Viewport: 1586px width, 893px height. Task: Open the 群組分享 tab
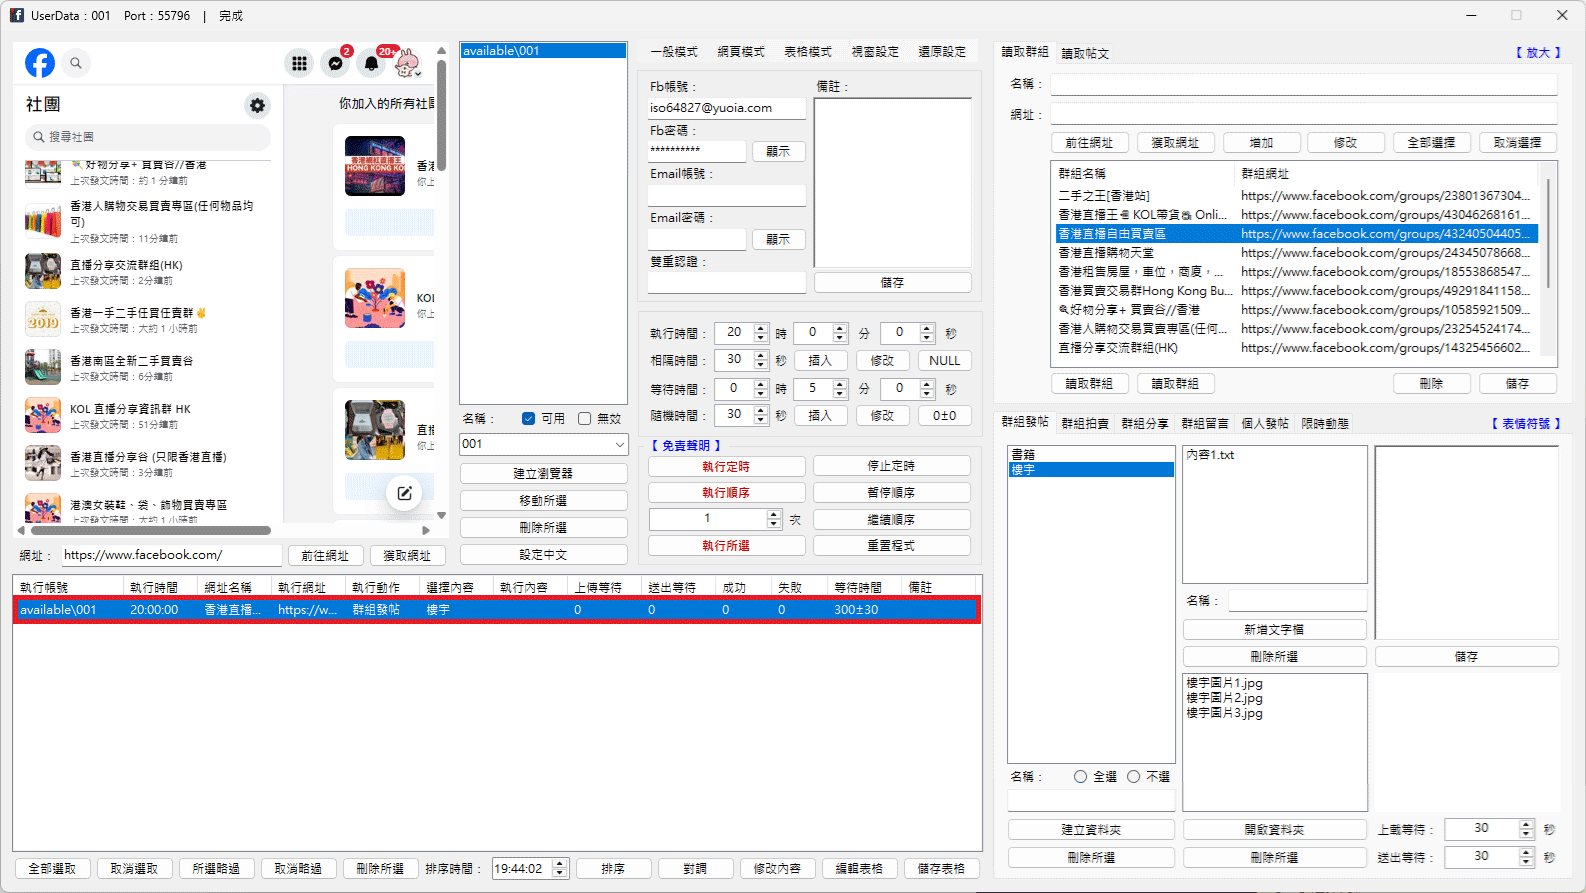click(x=1145, y=424)
